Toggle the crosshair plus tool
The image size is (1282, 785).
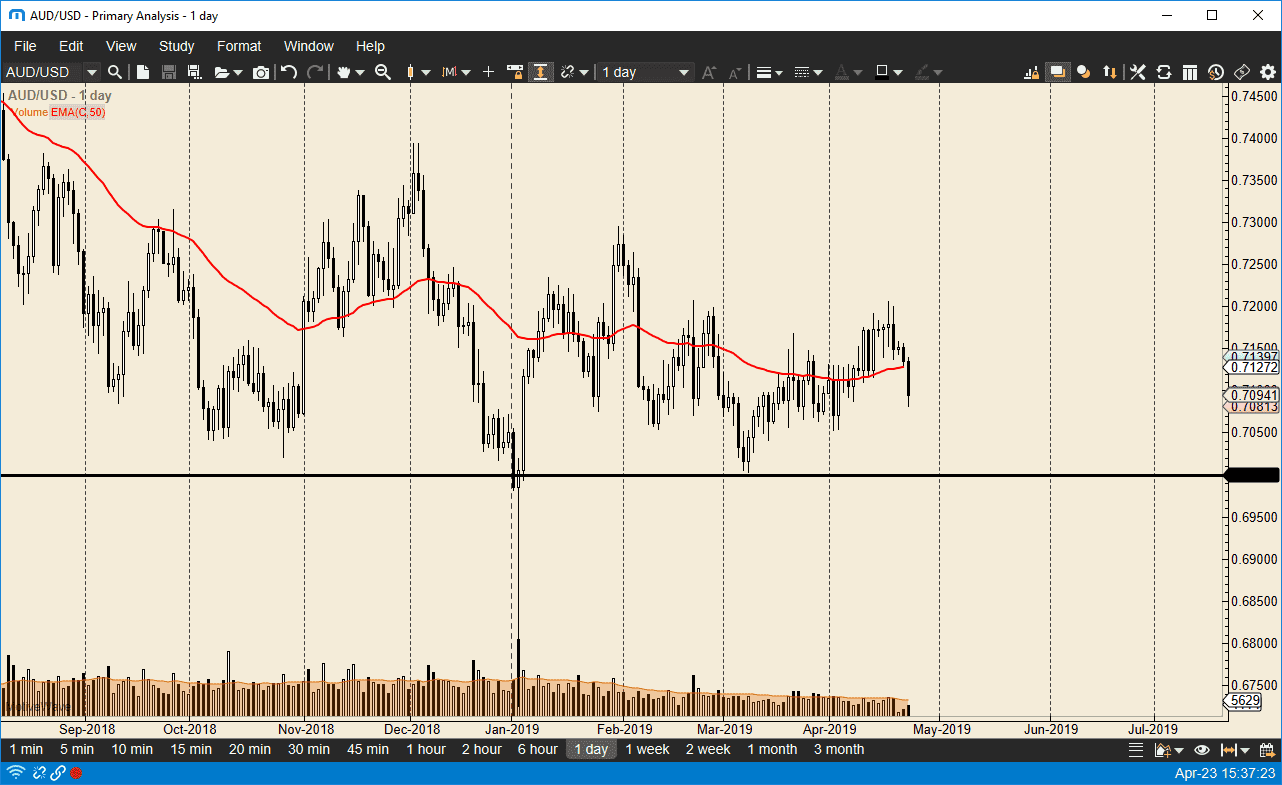(488, 72)
